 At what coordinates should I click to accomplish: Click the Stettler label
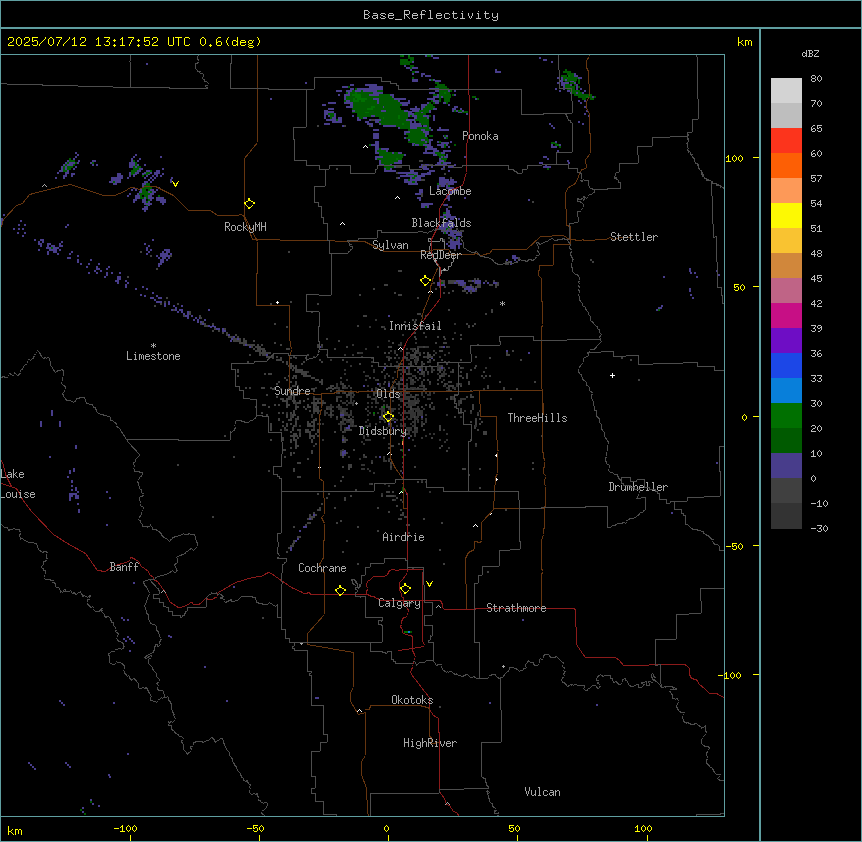pos(634,237)
